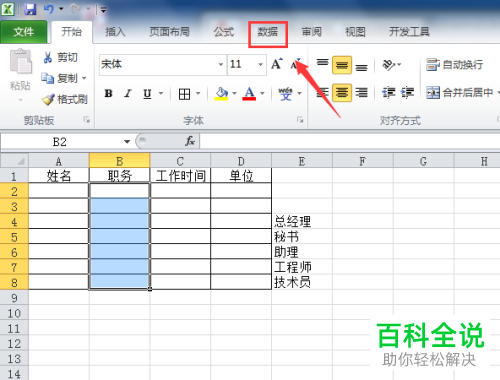Toggle center horizontal alignment
Image resolution: width=500 pixels, height=380 pixels.
click(x=342, y=92)
